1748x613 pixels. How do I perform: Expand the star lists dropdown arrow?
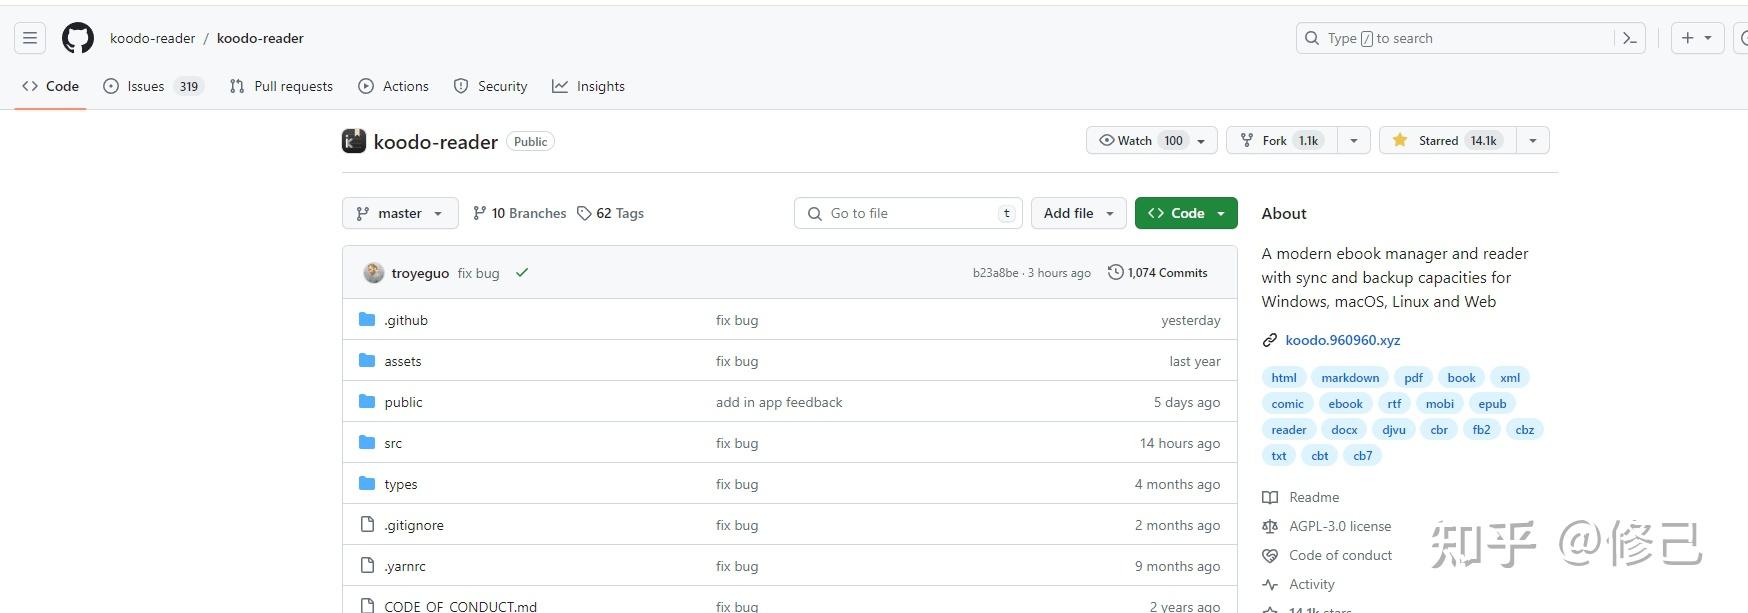tap(1533, 141)
